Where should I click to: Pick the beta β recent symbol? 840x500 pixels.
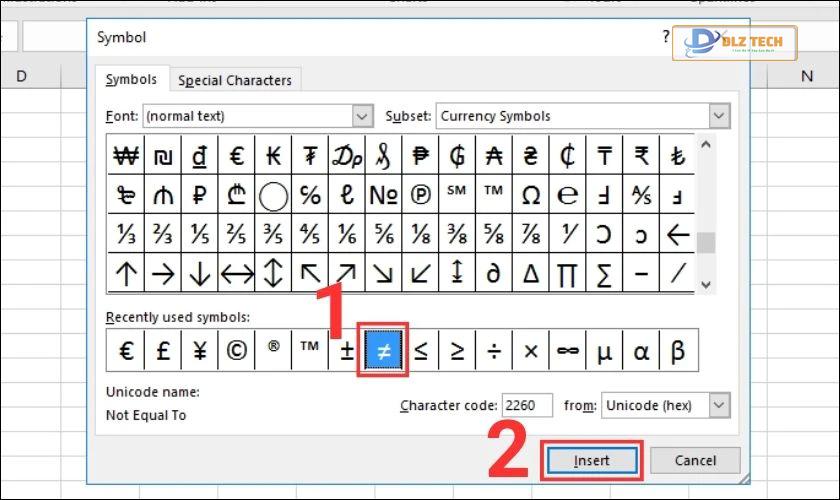[x=678, y=350]
